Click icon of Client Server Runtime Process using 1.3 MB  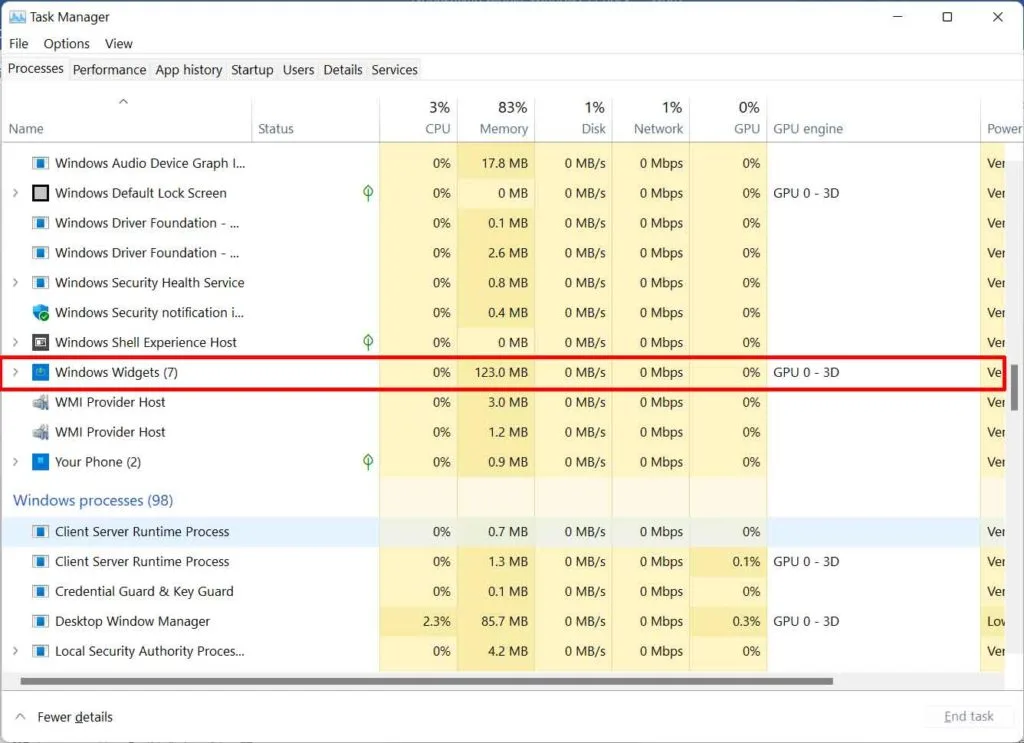[40, 561]
